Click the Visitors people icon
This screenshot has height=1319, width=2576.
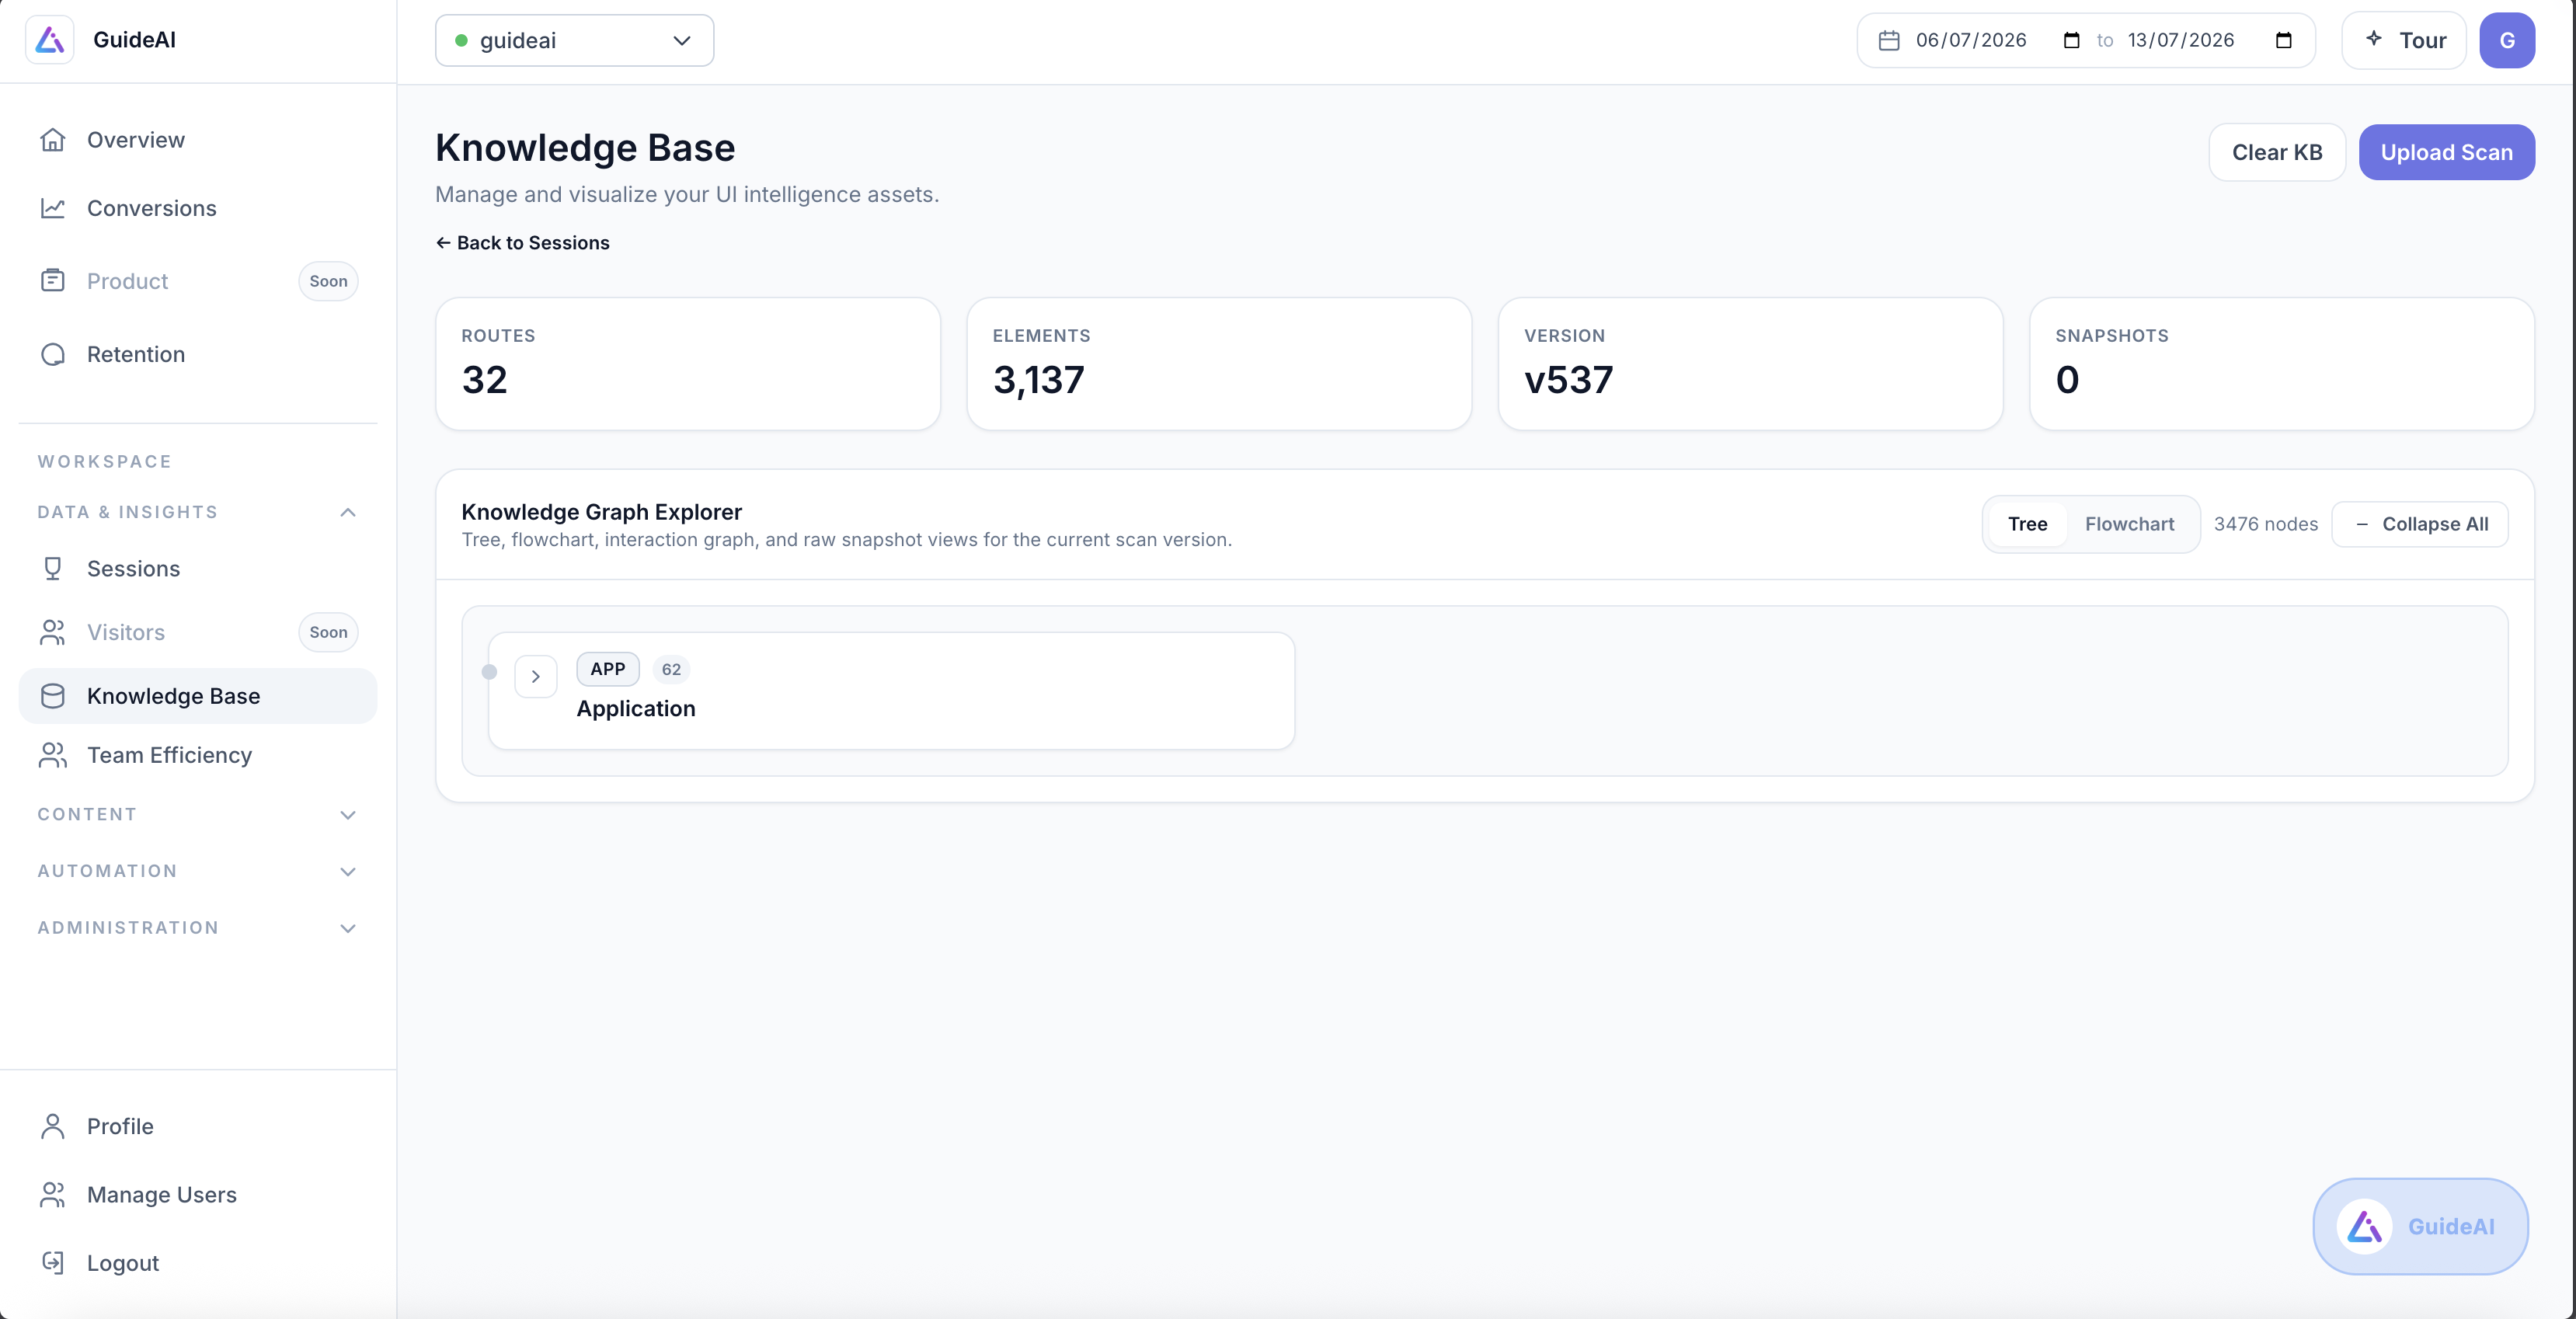point(53,632)
